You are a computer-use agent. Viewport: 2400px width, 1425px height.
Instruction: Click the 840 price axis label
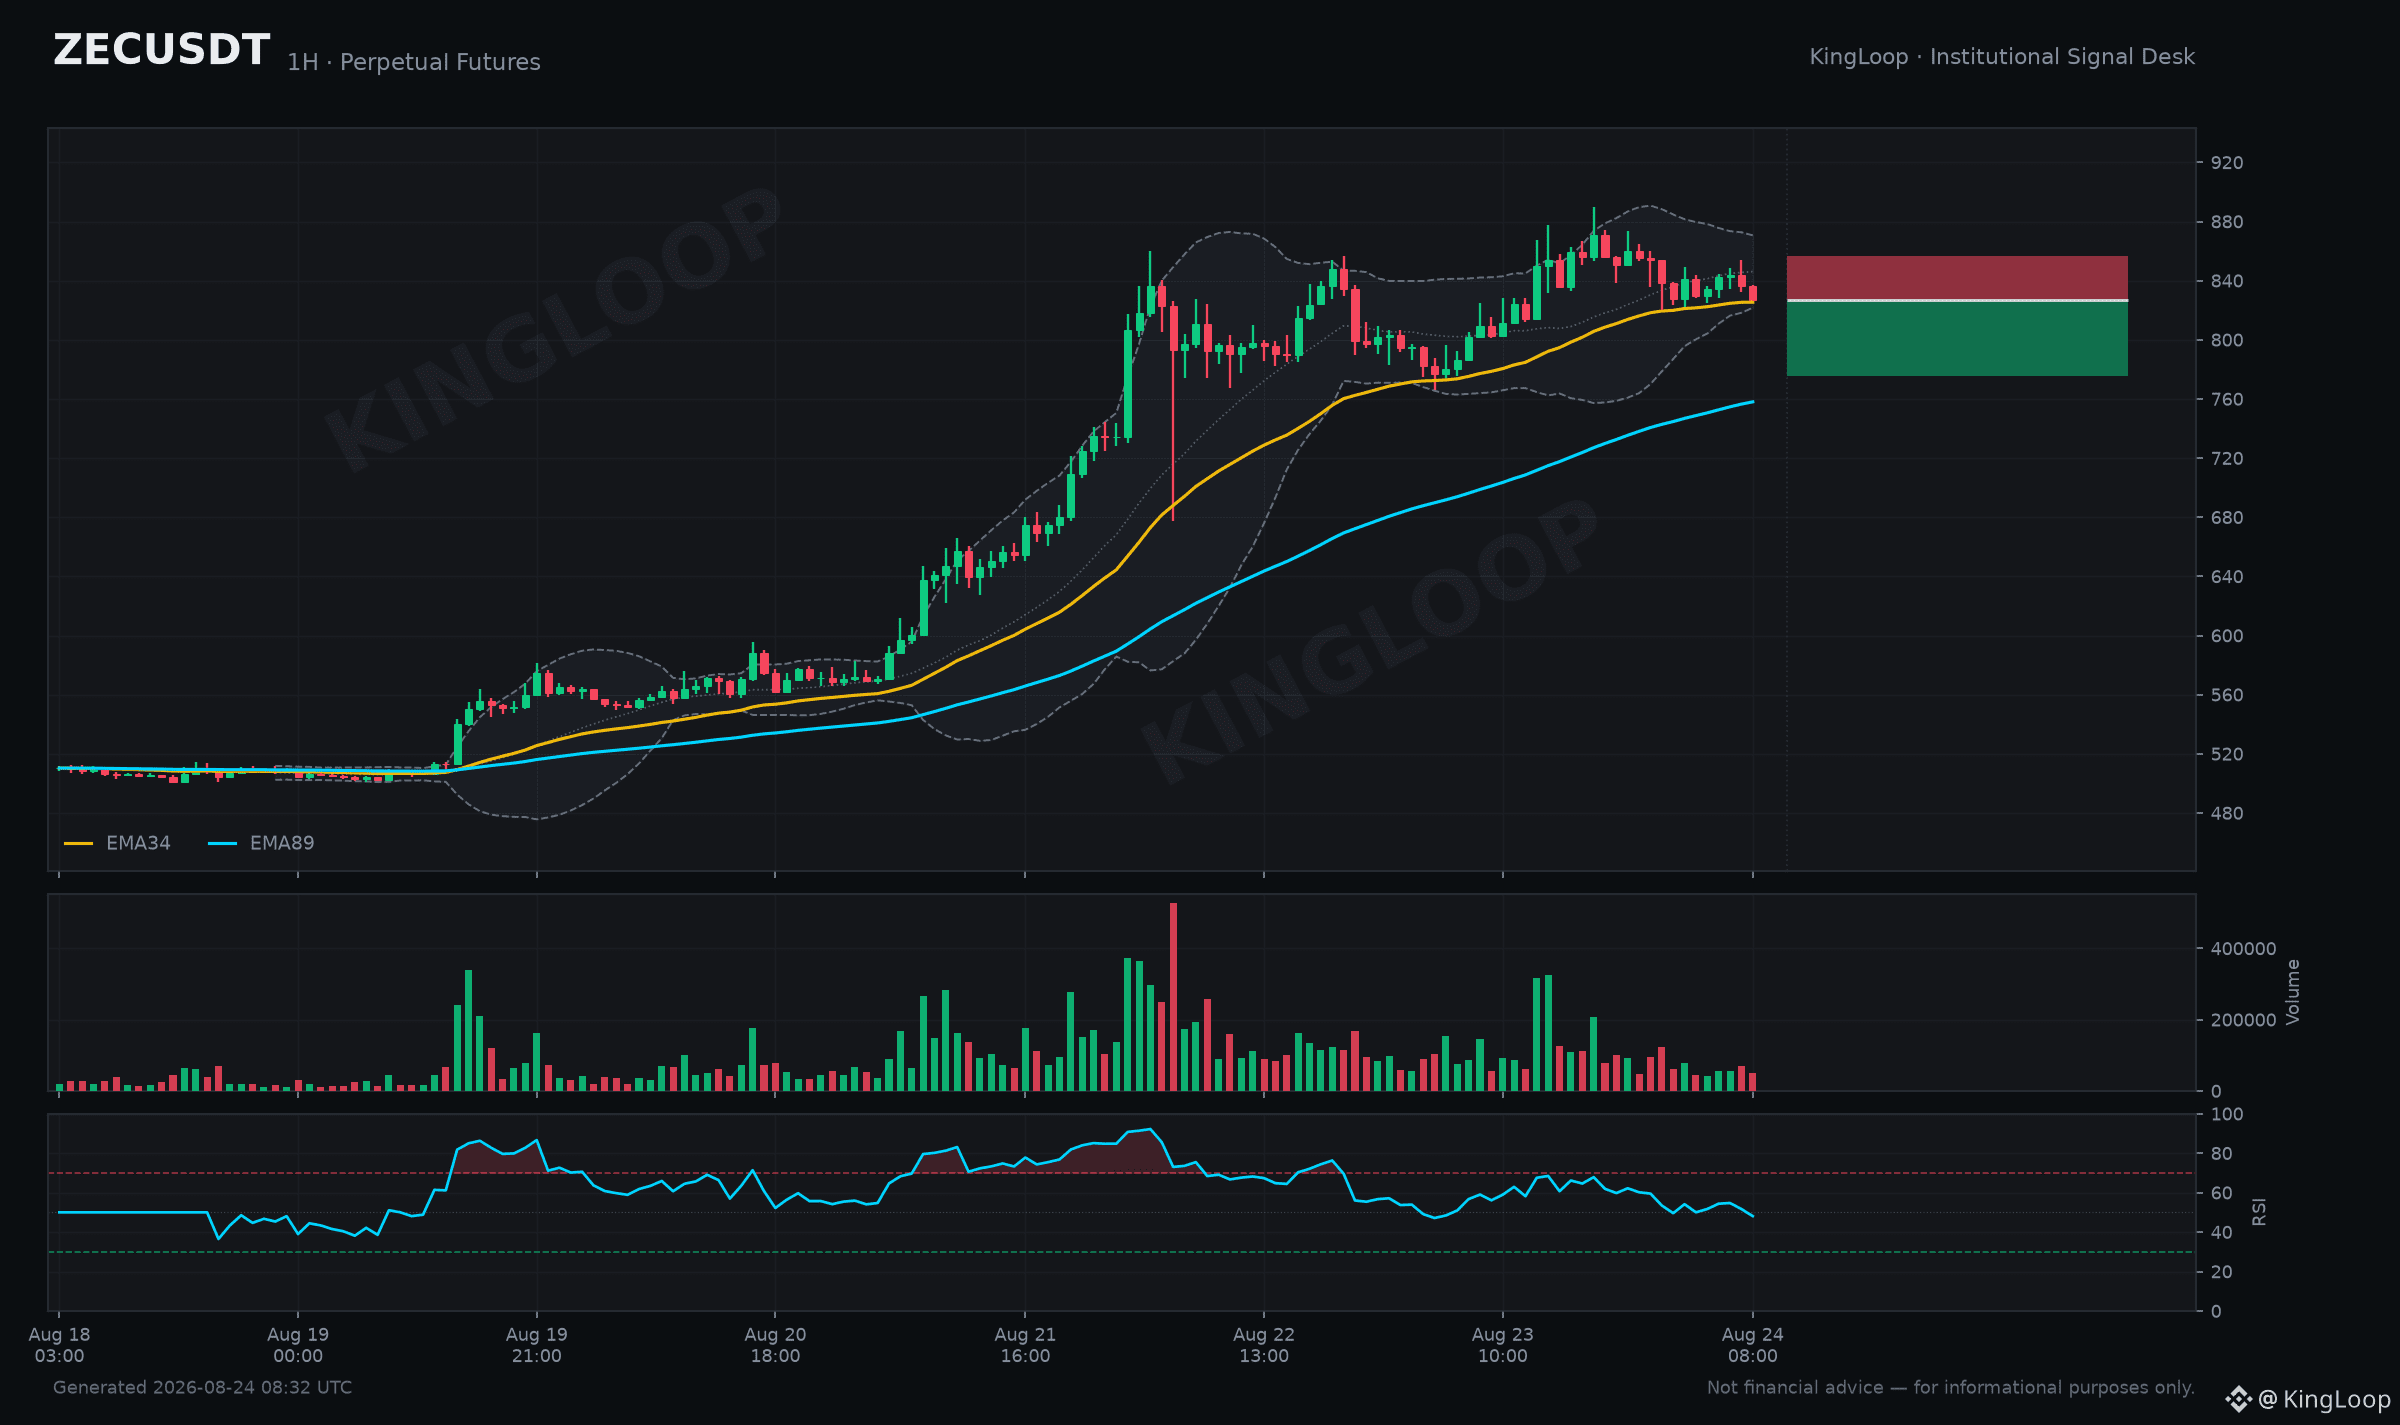pos(2227,281)
